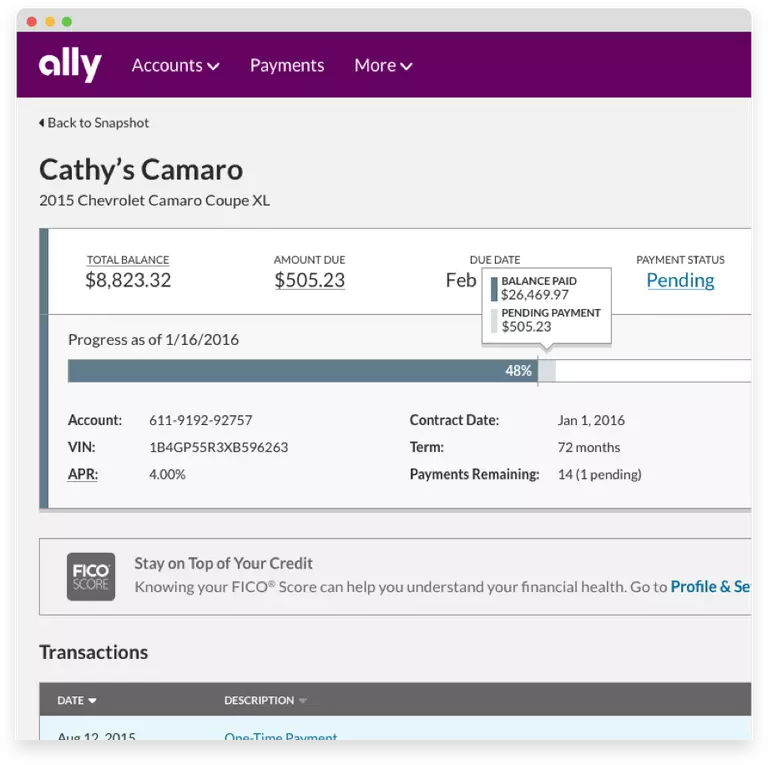Expand the More dropdown menu

click(383, 65)
